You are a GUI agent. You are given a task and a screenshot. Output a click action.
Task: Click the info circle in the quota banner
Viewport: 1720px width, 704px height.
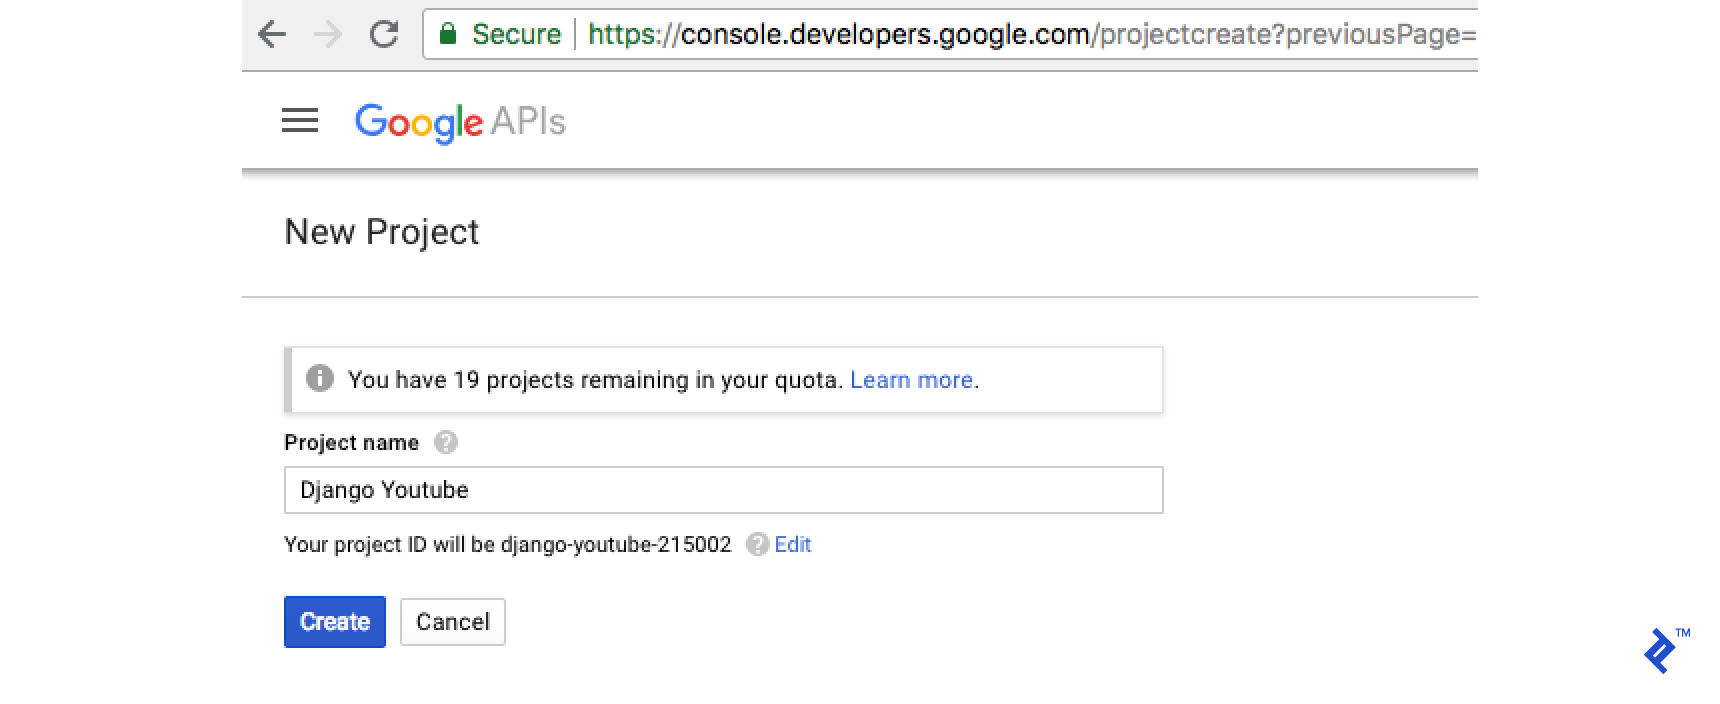(320, 379)
